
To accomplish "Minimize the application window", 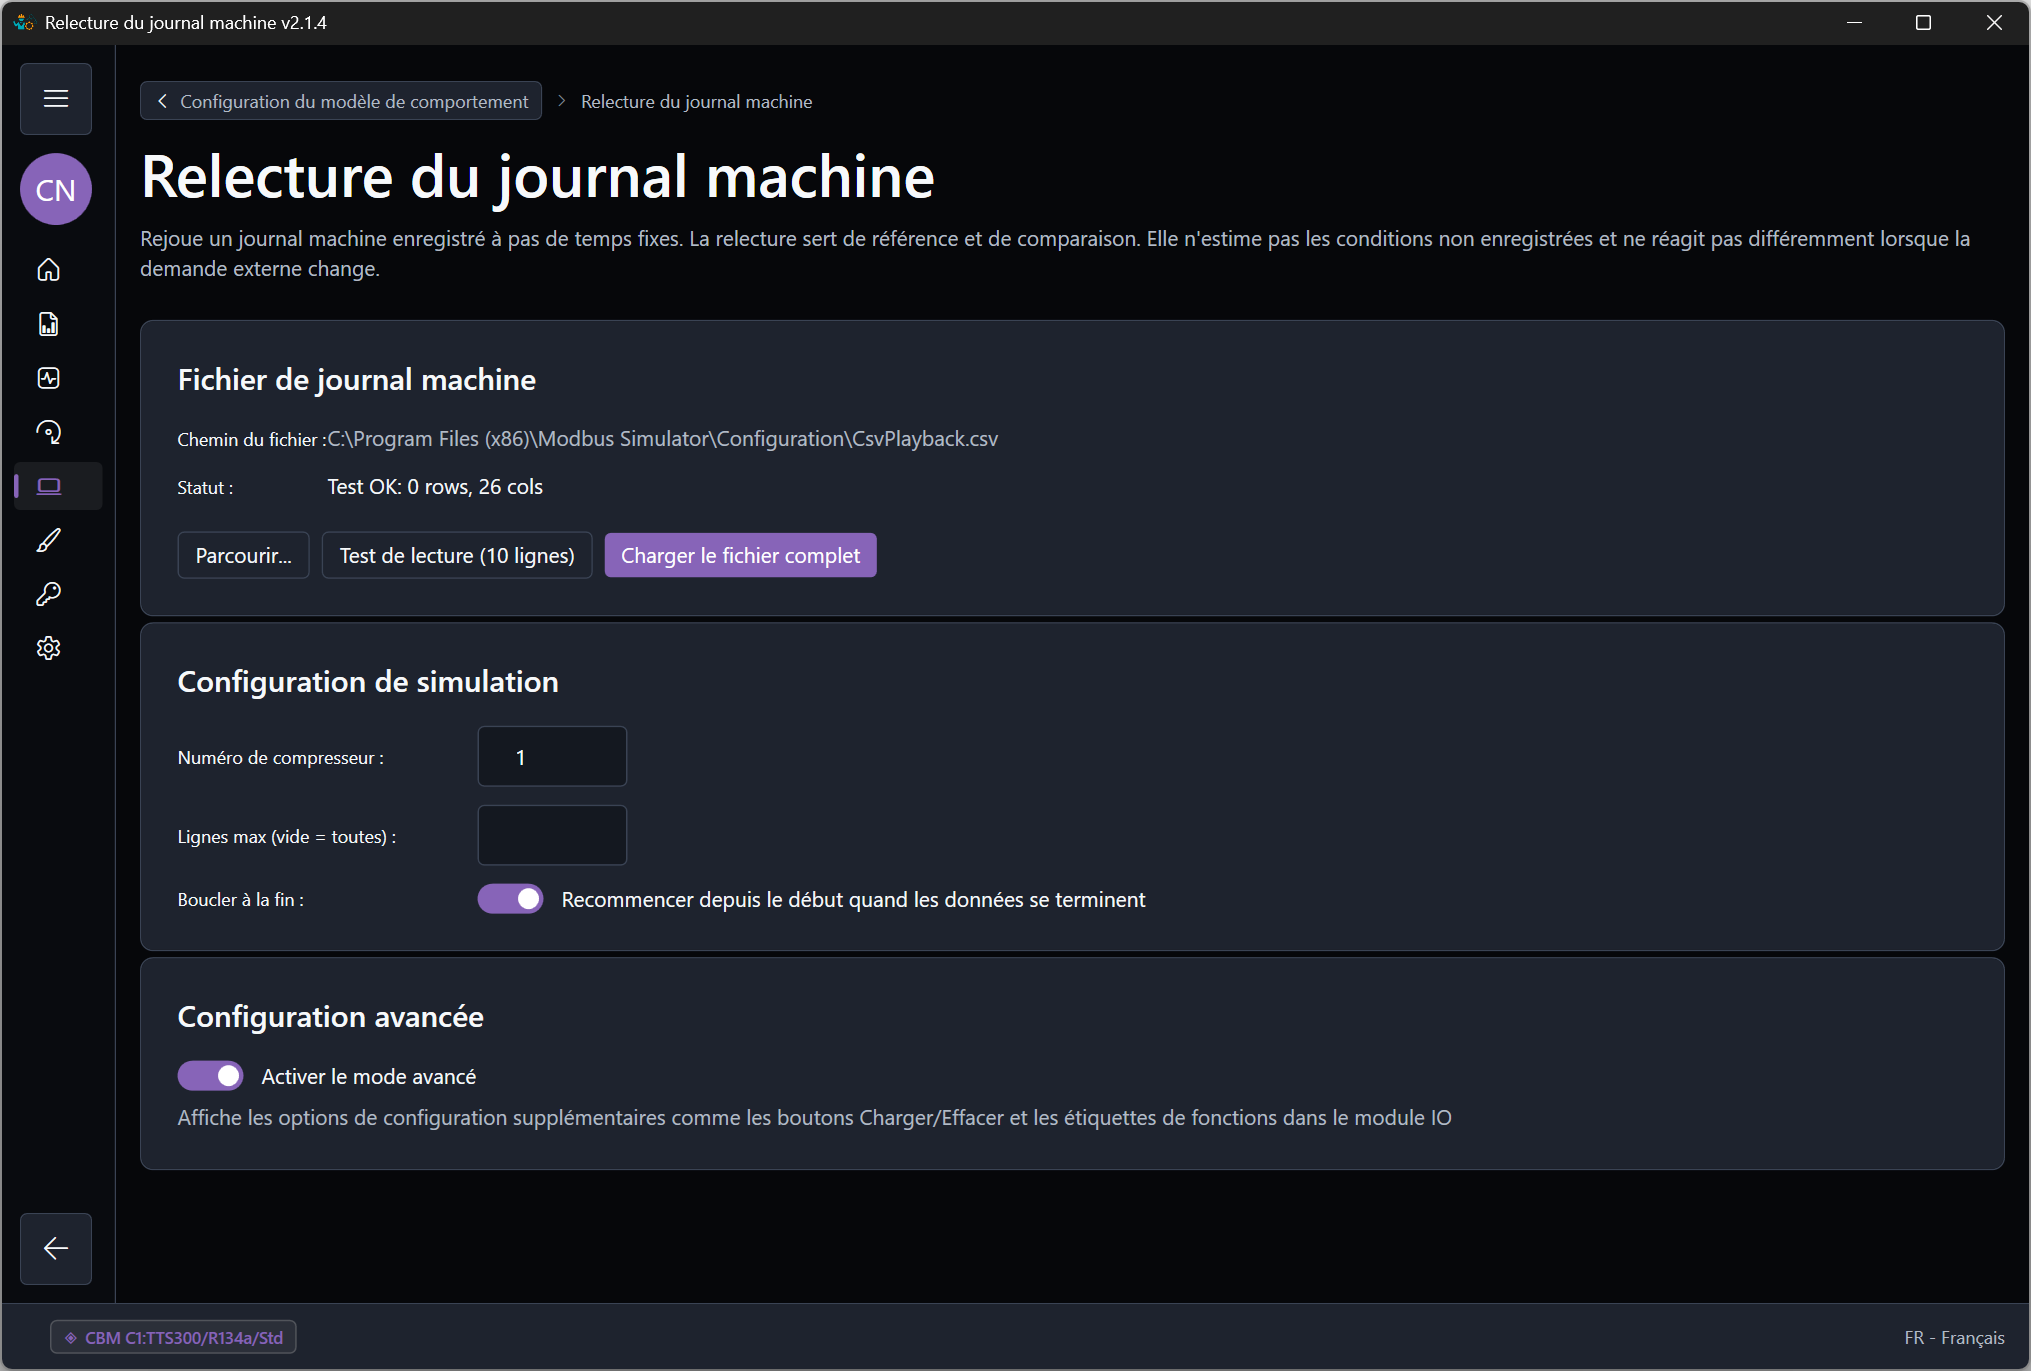I will pos(1854,22).
